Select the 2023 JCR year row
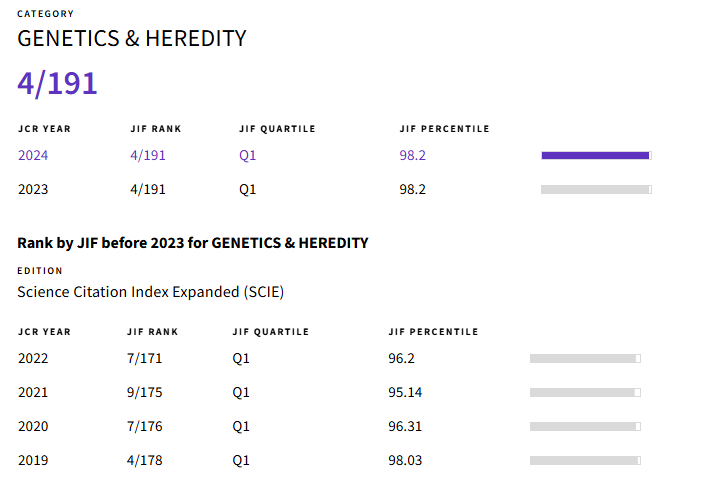720x494 pixels. [33, 189]
